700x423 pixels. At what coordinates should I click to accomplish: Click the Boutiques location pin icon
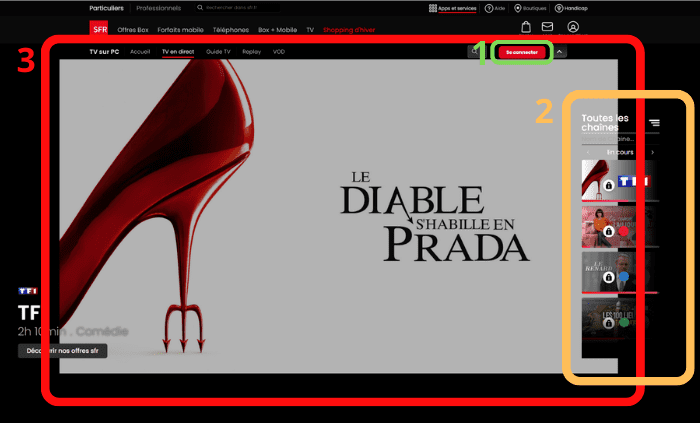click(518, 8)
